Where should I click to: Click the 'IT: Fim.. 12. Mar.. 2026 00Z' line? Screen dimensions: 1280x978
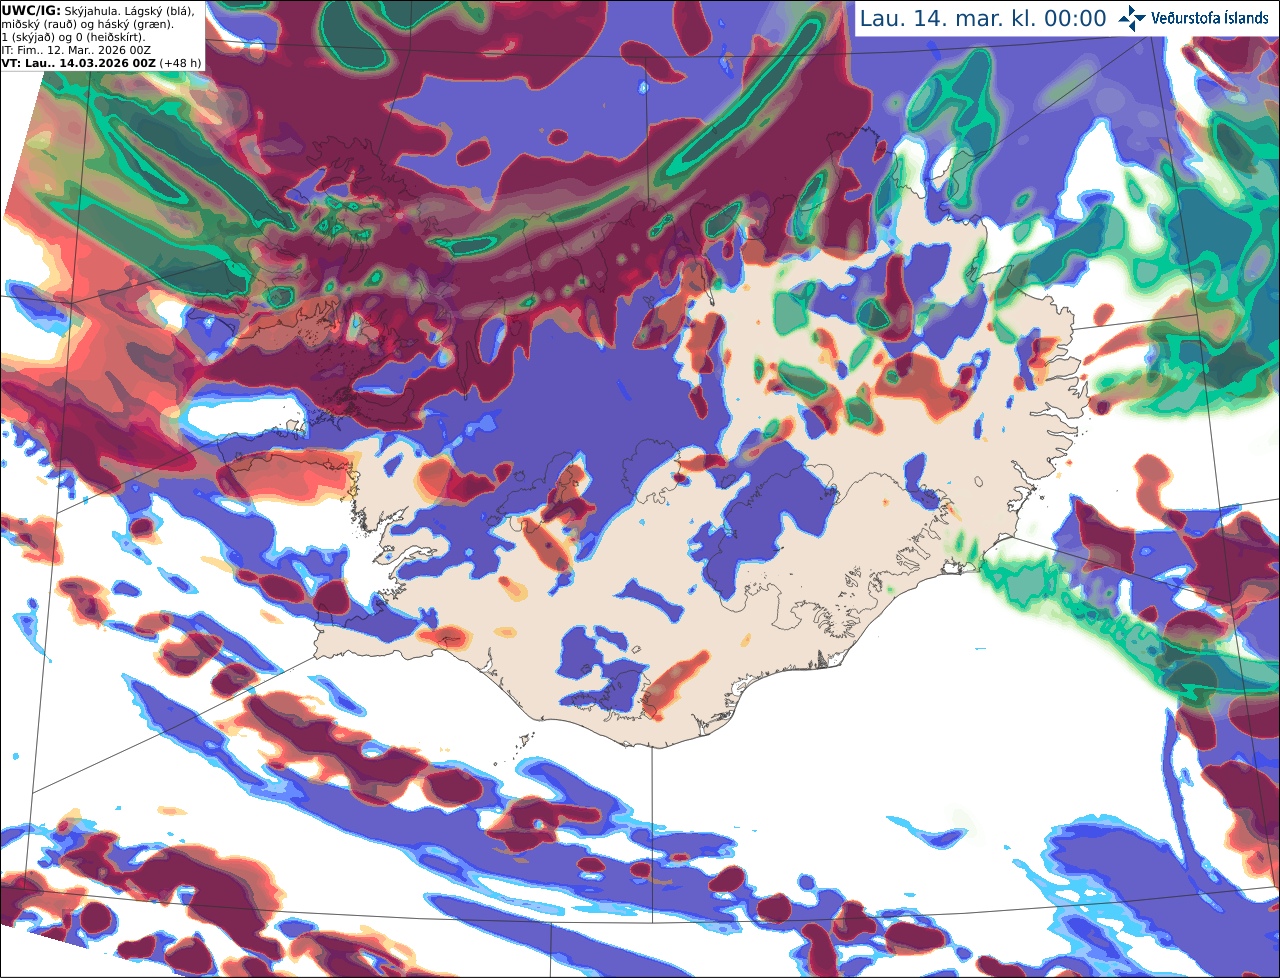tap(75, 49)
